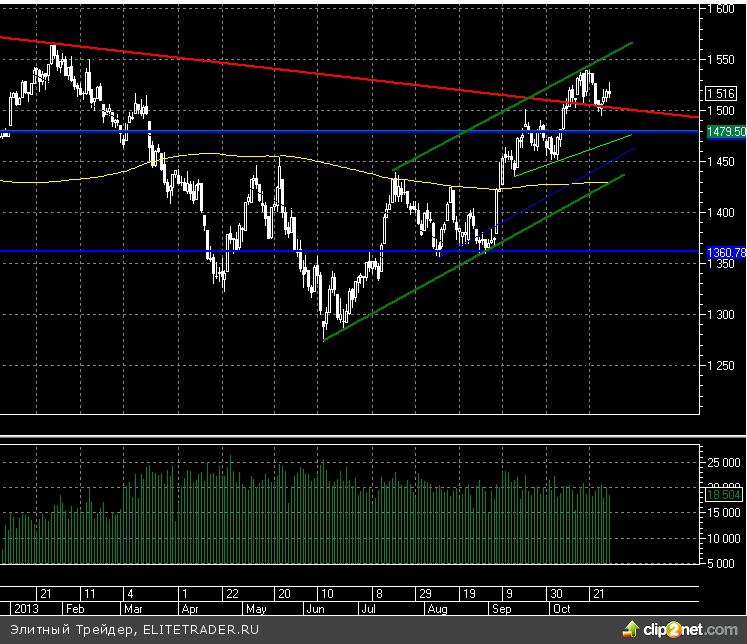The width and height of the screenshot is (747, 644).
Task: Click the green upload arrow icon
Action: [630, 629]
